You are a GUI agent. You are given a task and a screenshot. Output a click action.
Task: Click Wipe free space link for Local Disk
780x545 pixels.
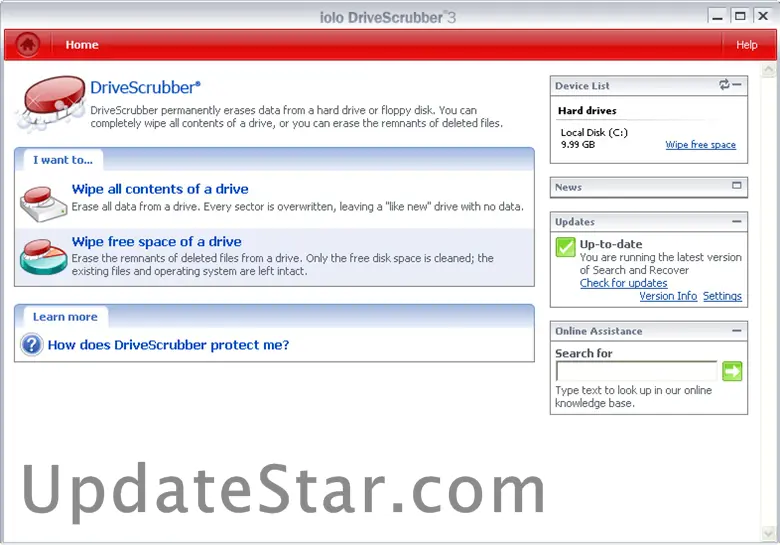tap(700, 145)
